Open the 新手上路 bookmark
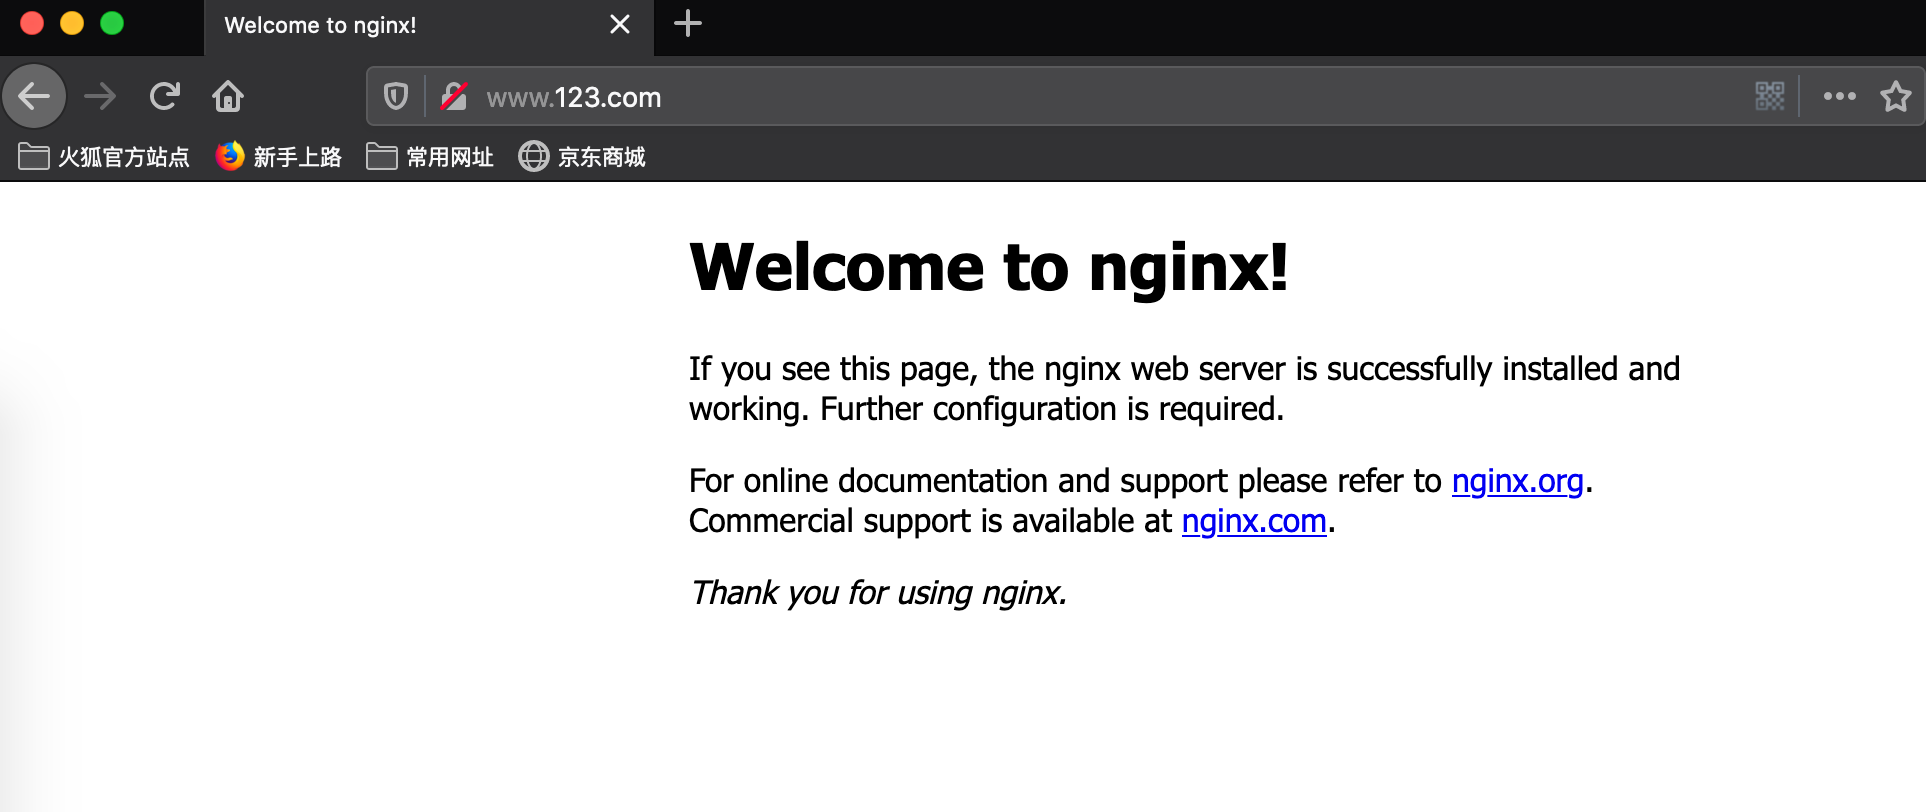Screen dimensions: 1926x812 (279, 157)
